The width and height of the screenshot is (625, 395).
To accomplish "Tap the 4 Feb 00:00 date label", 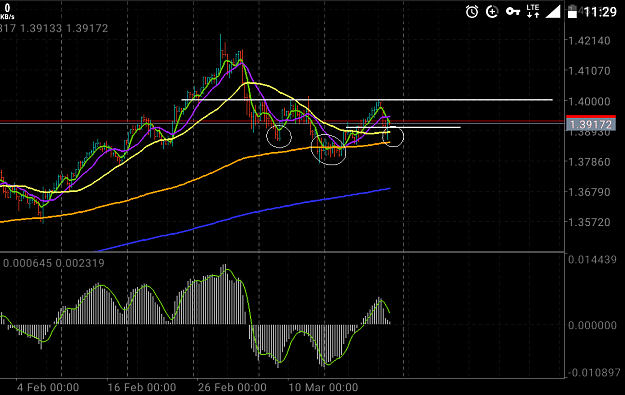I will tap(48, 387).
